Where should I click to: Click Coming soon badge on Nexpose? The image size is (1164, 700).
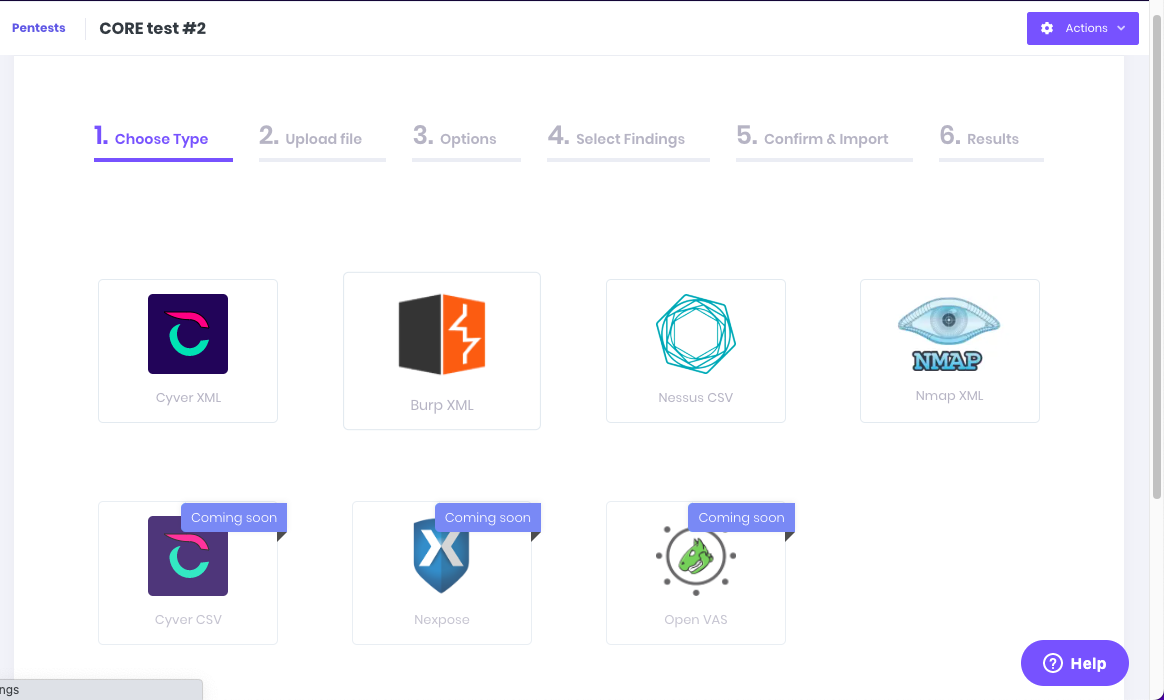pyautogui.click(x=488, y=517)
